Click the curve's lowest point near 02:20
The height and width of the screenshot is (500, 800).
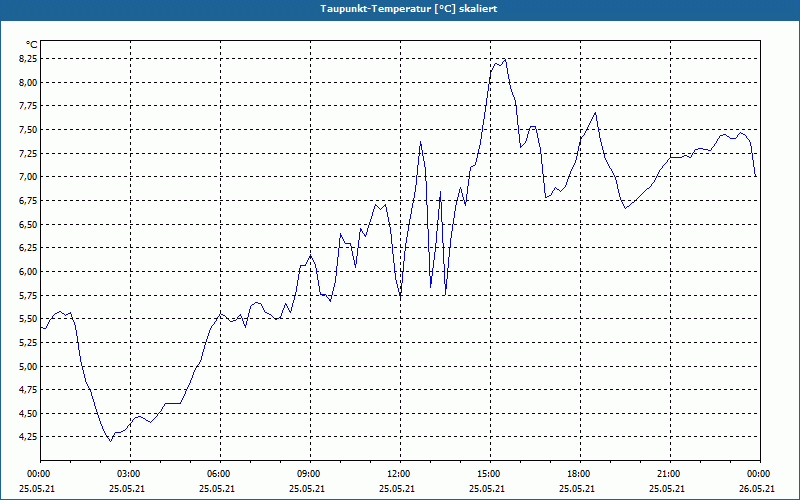pos(110,441)
